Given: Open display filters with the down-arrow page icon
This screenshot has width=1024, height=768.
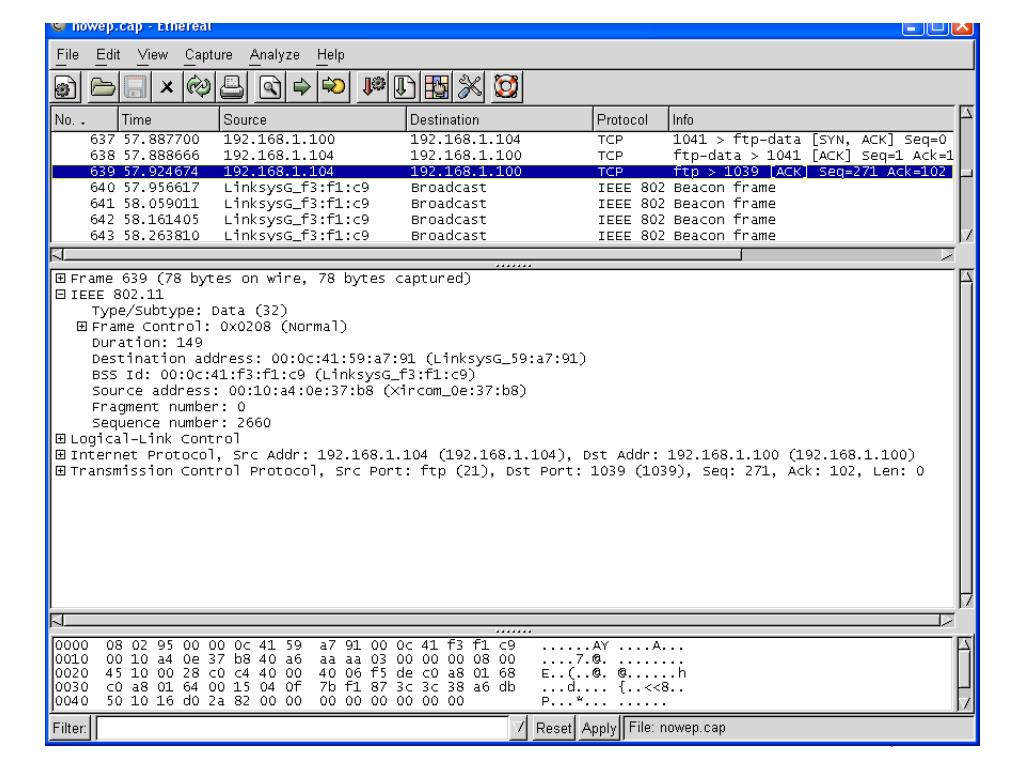Looking at the screenshot, I should tap(404, 88).
